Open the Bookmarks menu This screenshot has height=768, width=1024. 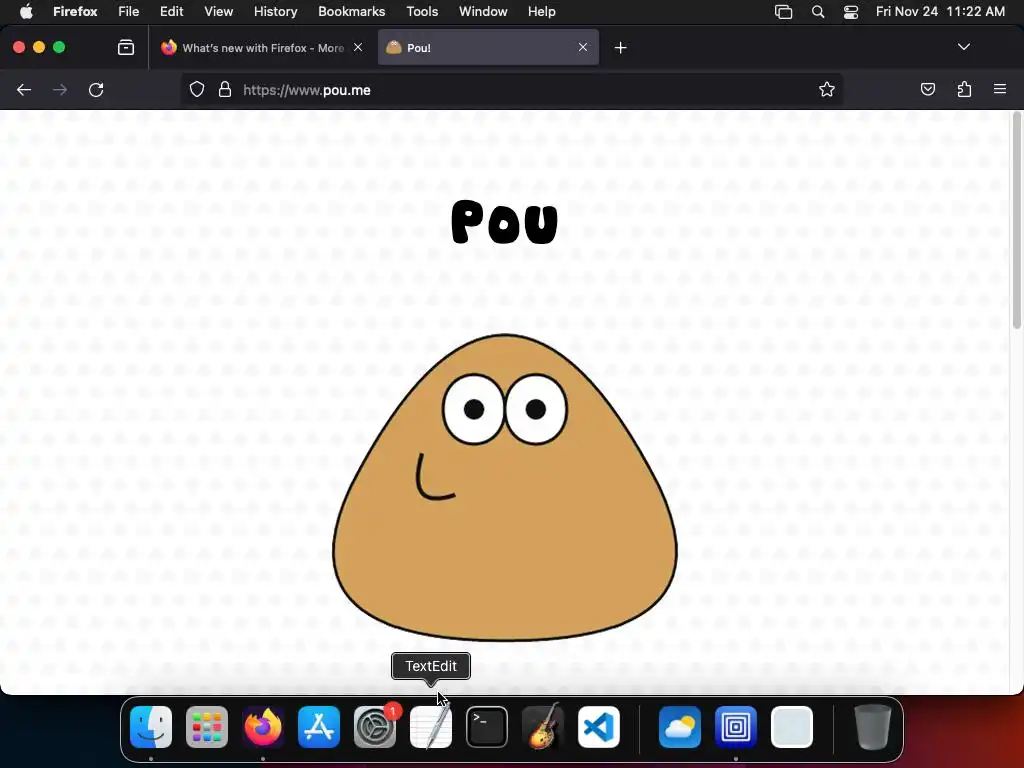click(351, 11)
